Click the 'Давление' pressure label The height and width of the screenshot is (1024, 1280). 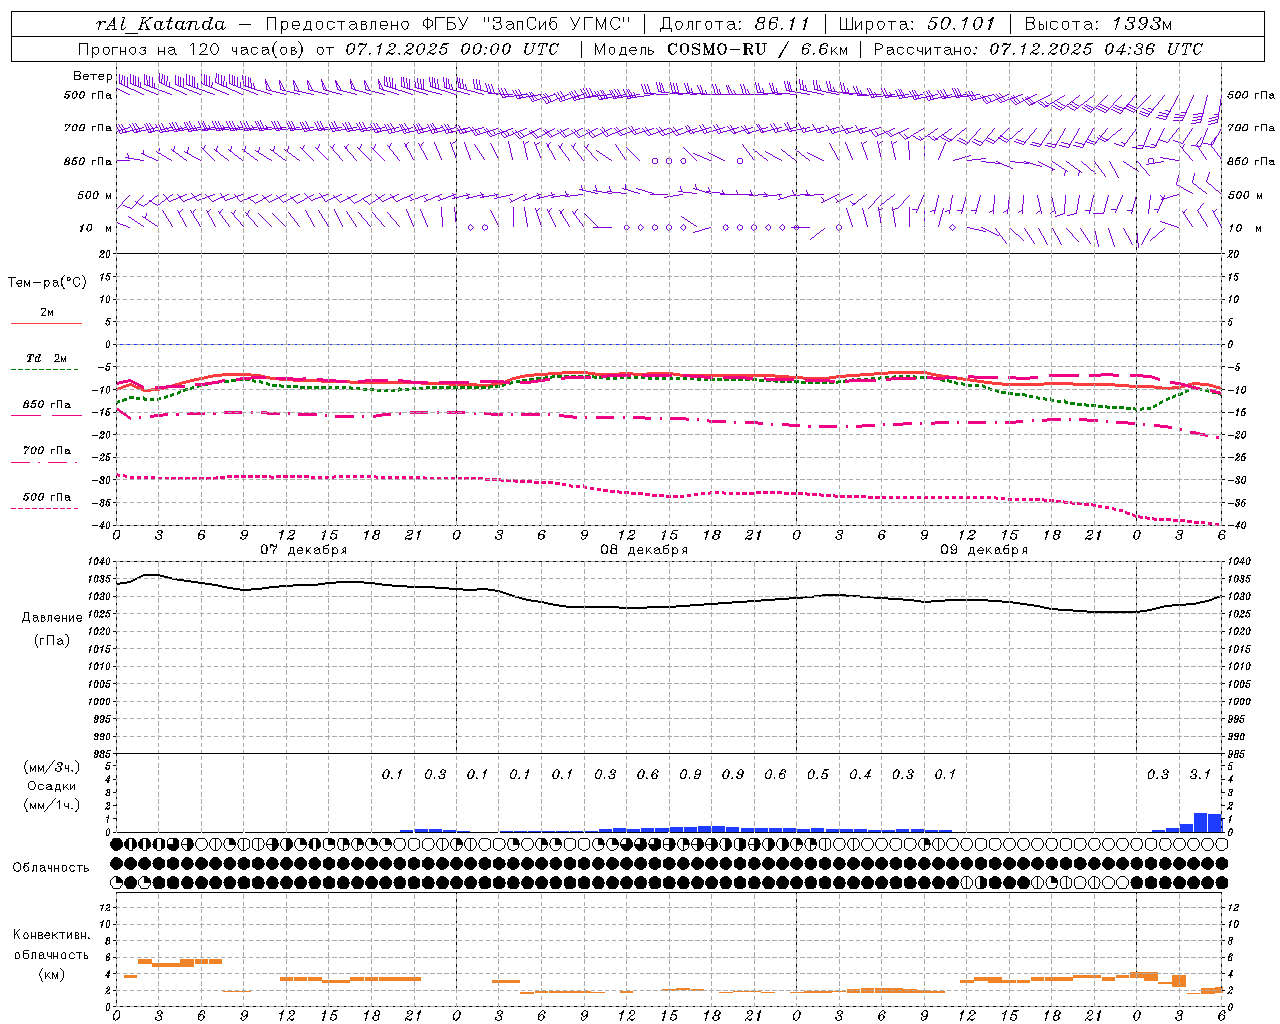[x=52, y=617]
